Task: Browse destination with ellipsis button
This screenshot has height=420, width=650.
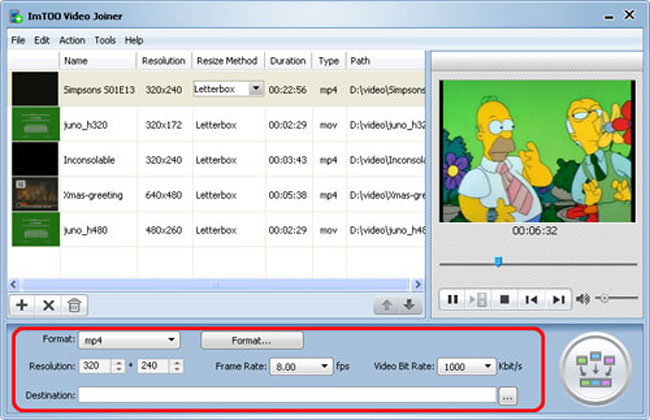Action: coord(507,396)
